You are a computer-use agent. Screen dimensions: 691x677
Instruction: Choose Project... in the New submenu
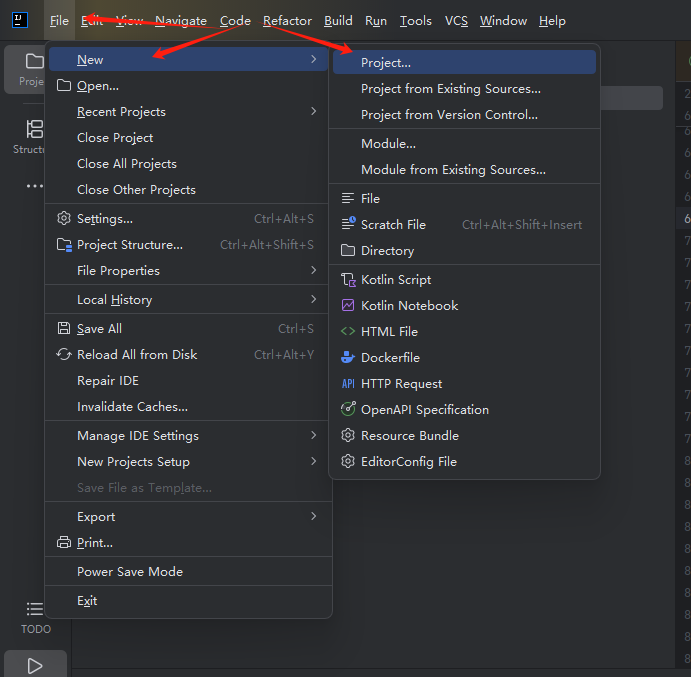pos(464,62)
